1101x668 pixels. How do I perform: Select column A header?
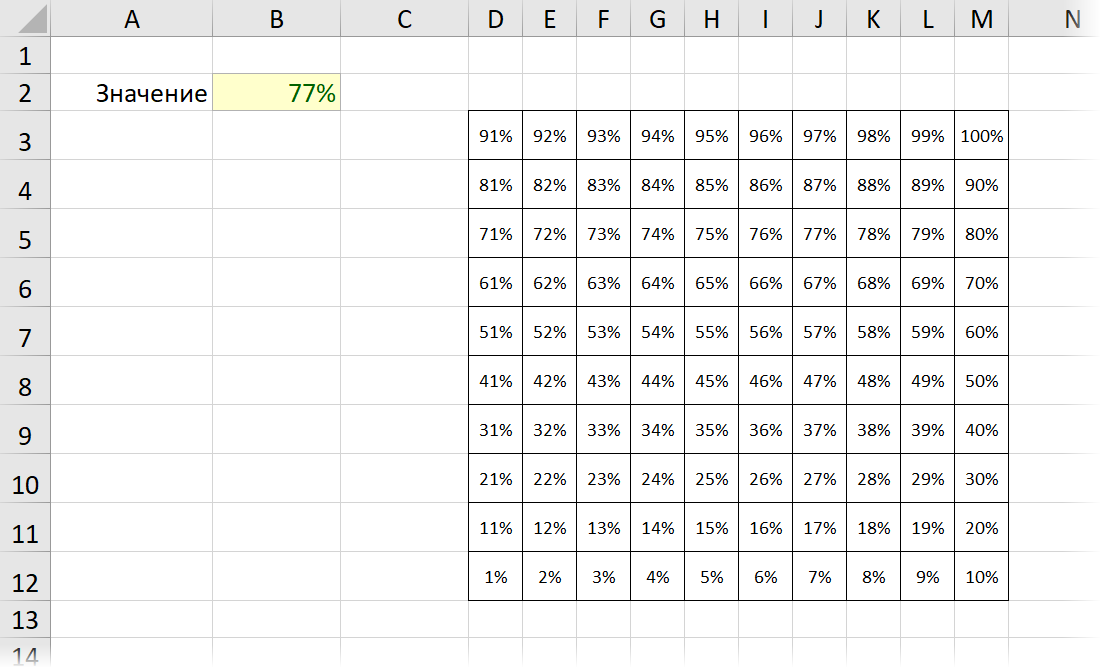click(x=131, y=19)
